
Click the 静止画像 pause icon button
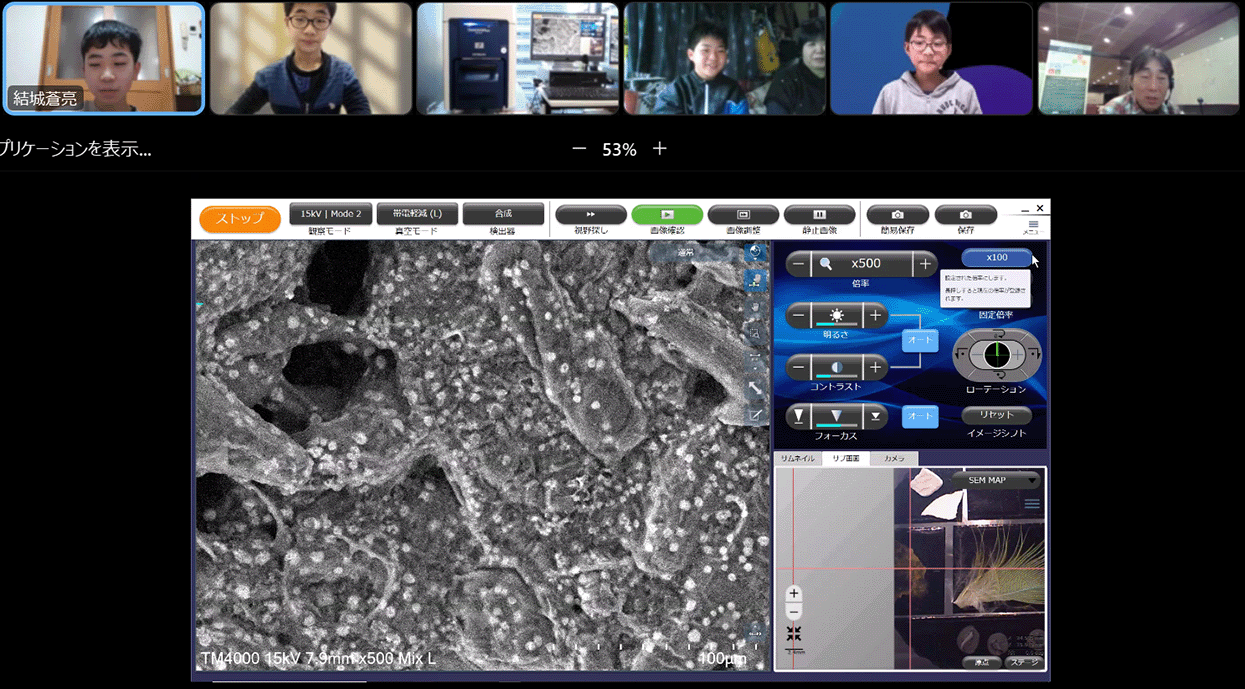coord(819,214)
